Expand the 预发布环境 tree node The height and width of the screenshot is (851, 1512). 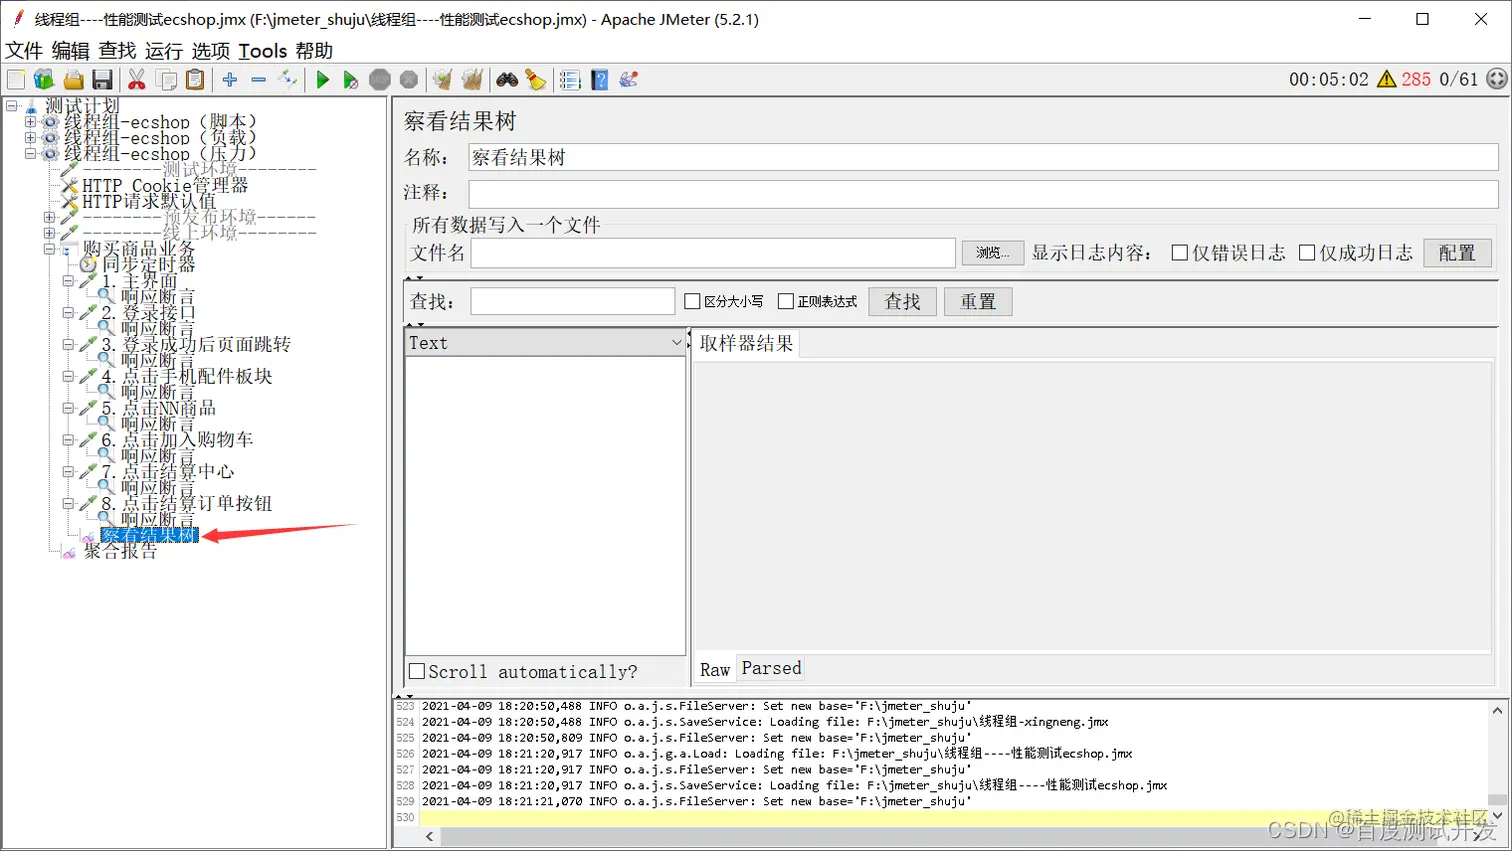49,217
